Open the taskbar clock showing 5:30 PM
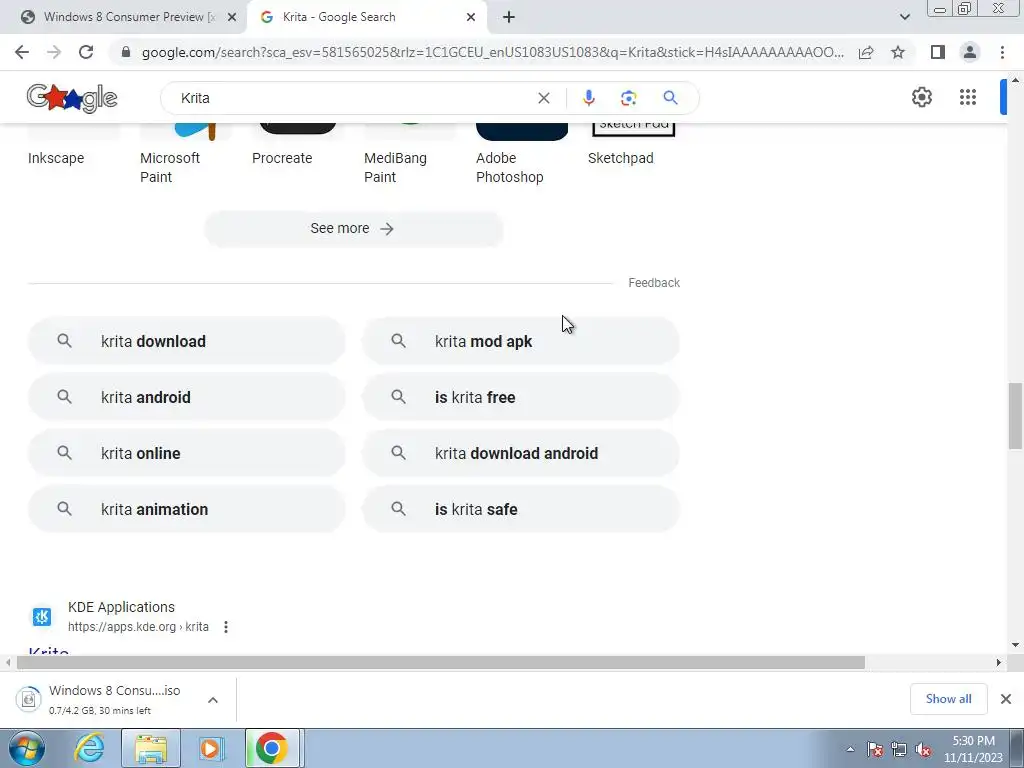 (x=973, y=749)
